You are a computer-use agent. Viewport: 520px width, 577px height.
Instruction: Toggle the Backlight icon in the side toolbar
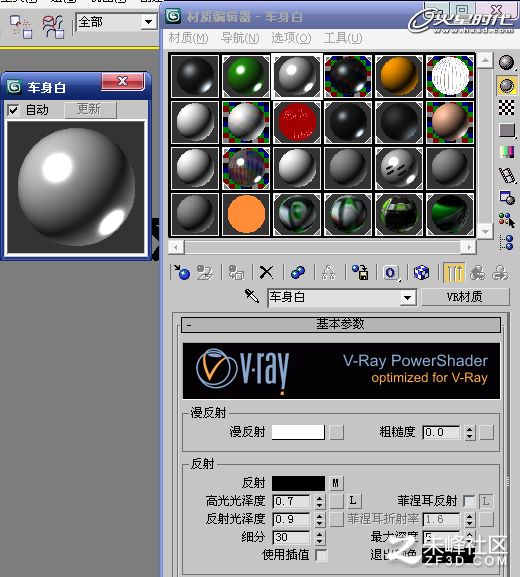click(x=507, y=86)
